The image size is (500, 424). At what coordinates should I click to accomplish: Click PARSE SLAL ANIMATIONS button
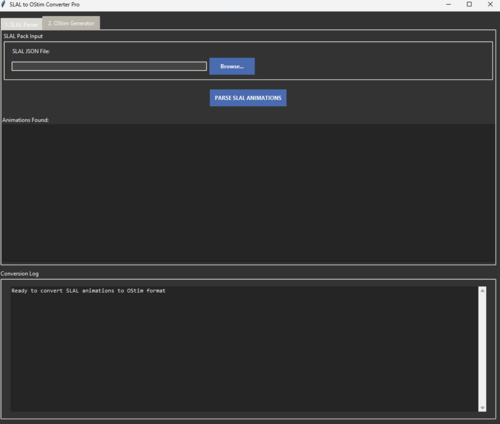(248, 98)
